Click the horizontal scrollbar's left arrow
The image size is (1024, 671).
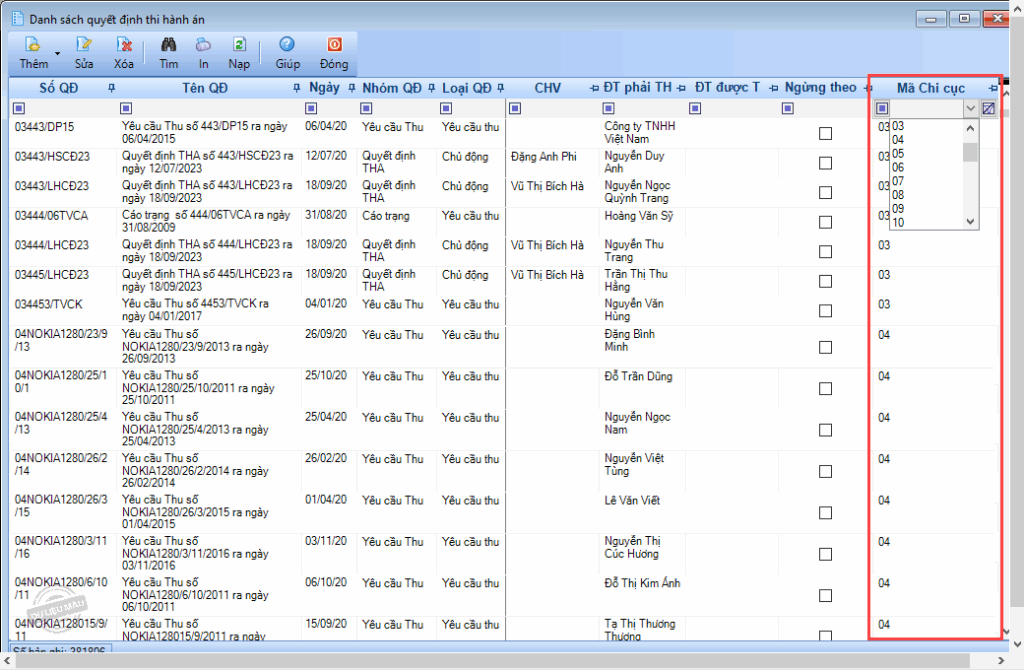click(7, 661)
